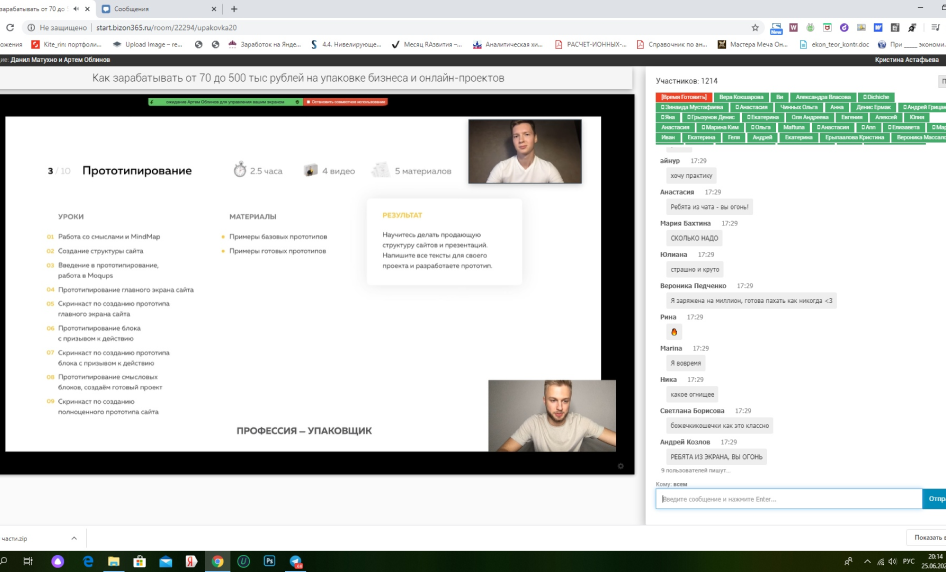Click the browser reload button
Image resolution: width=946 pixels, height=572 pixels.
(11, 28)
